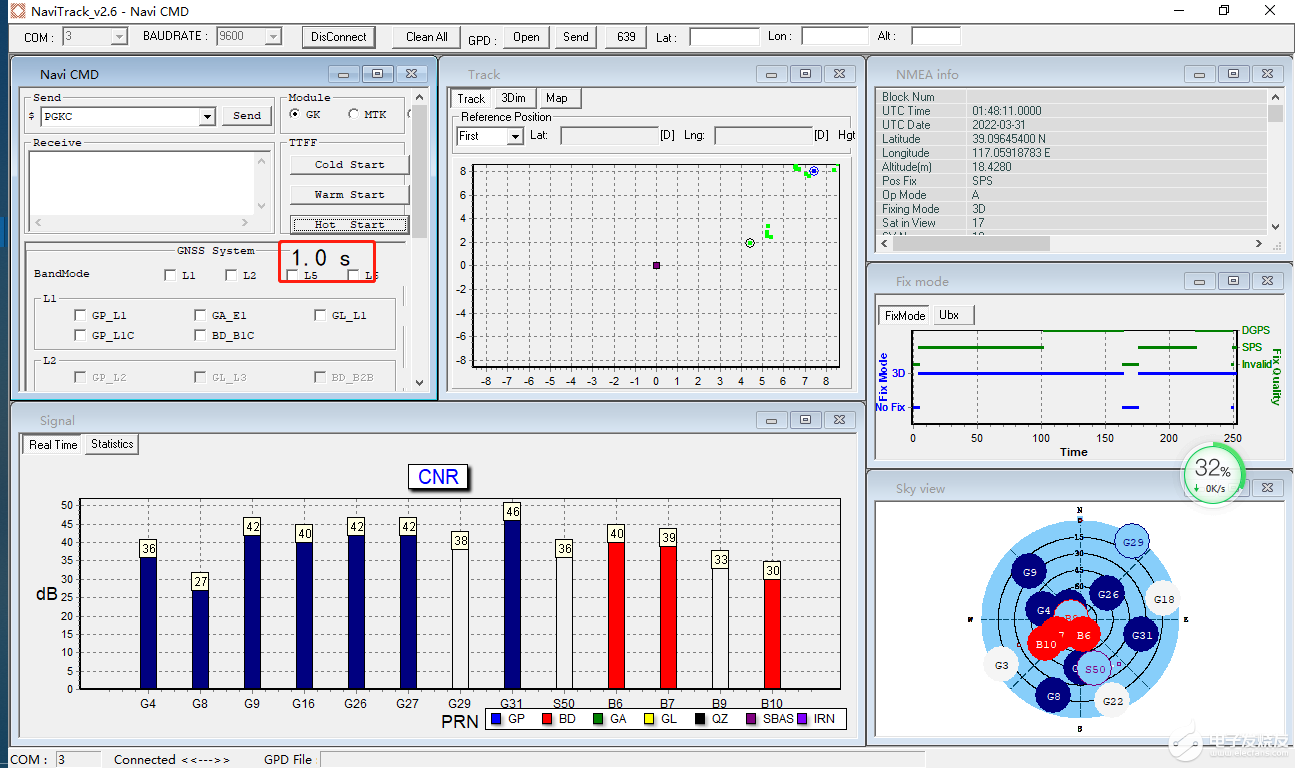Open the COM port dropdown in toolbar
The width and height of the screenshot is (1295, 768).
(x=119, y=37)
